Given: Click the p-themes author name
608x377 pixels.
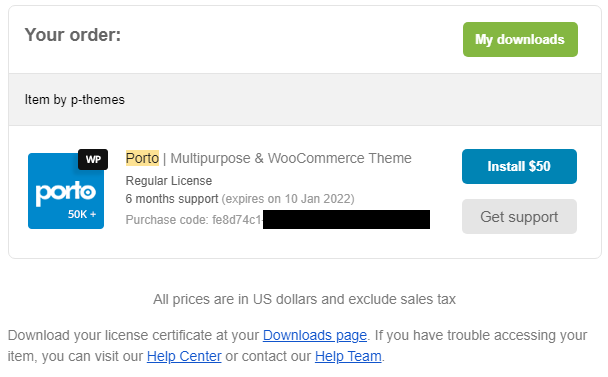Looking at the screenshot, I should point(98,100).
